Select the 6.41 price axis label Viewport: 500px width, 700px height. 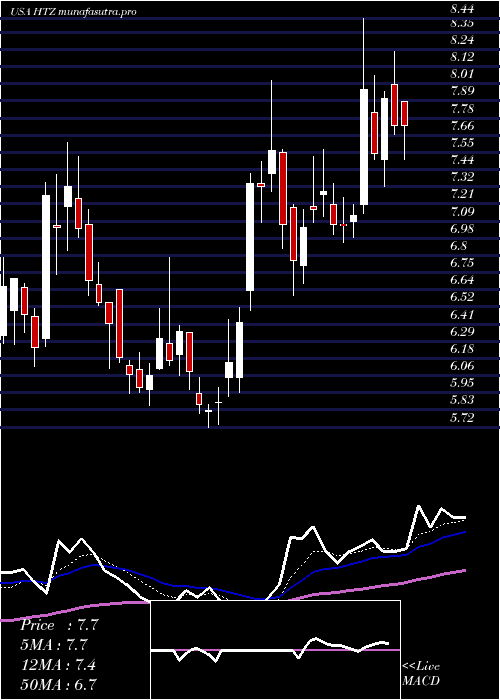(463, 314)
